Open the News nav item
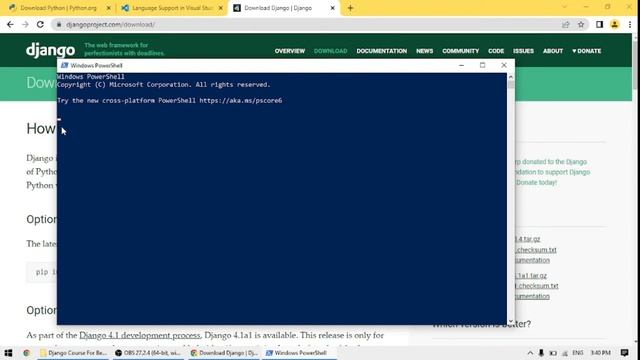 tap(424, 51)
